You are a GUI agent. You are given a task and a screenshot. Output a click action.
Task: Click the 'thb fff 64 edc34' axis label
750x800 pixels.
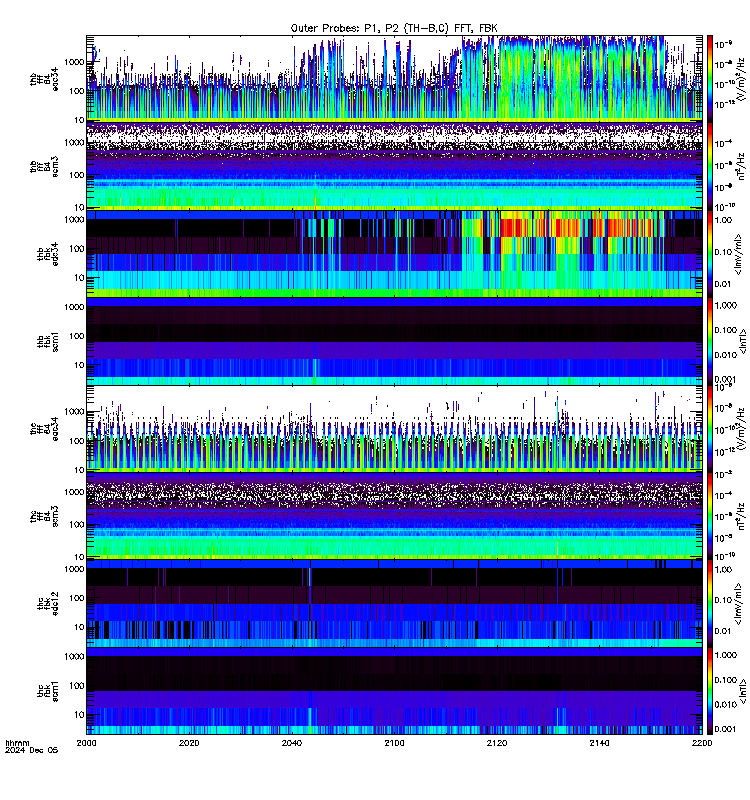click(x=44, y=79)
